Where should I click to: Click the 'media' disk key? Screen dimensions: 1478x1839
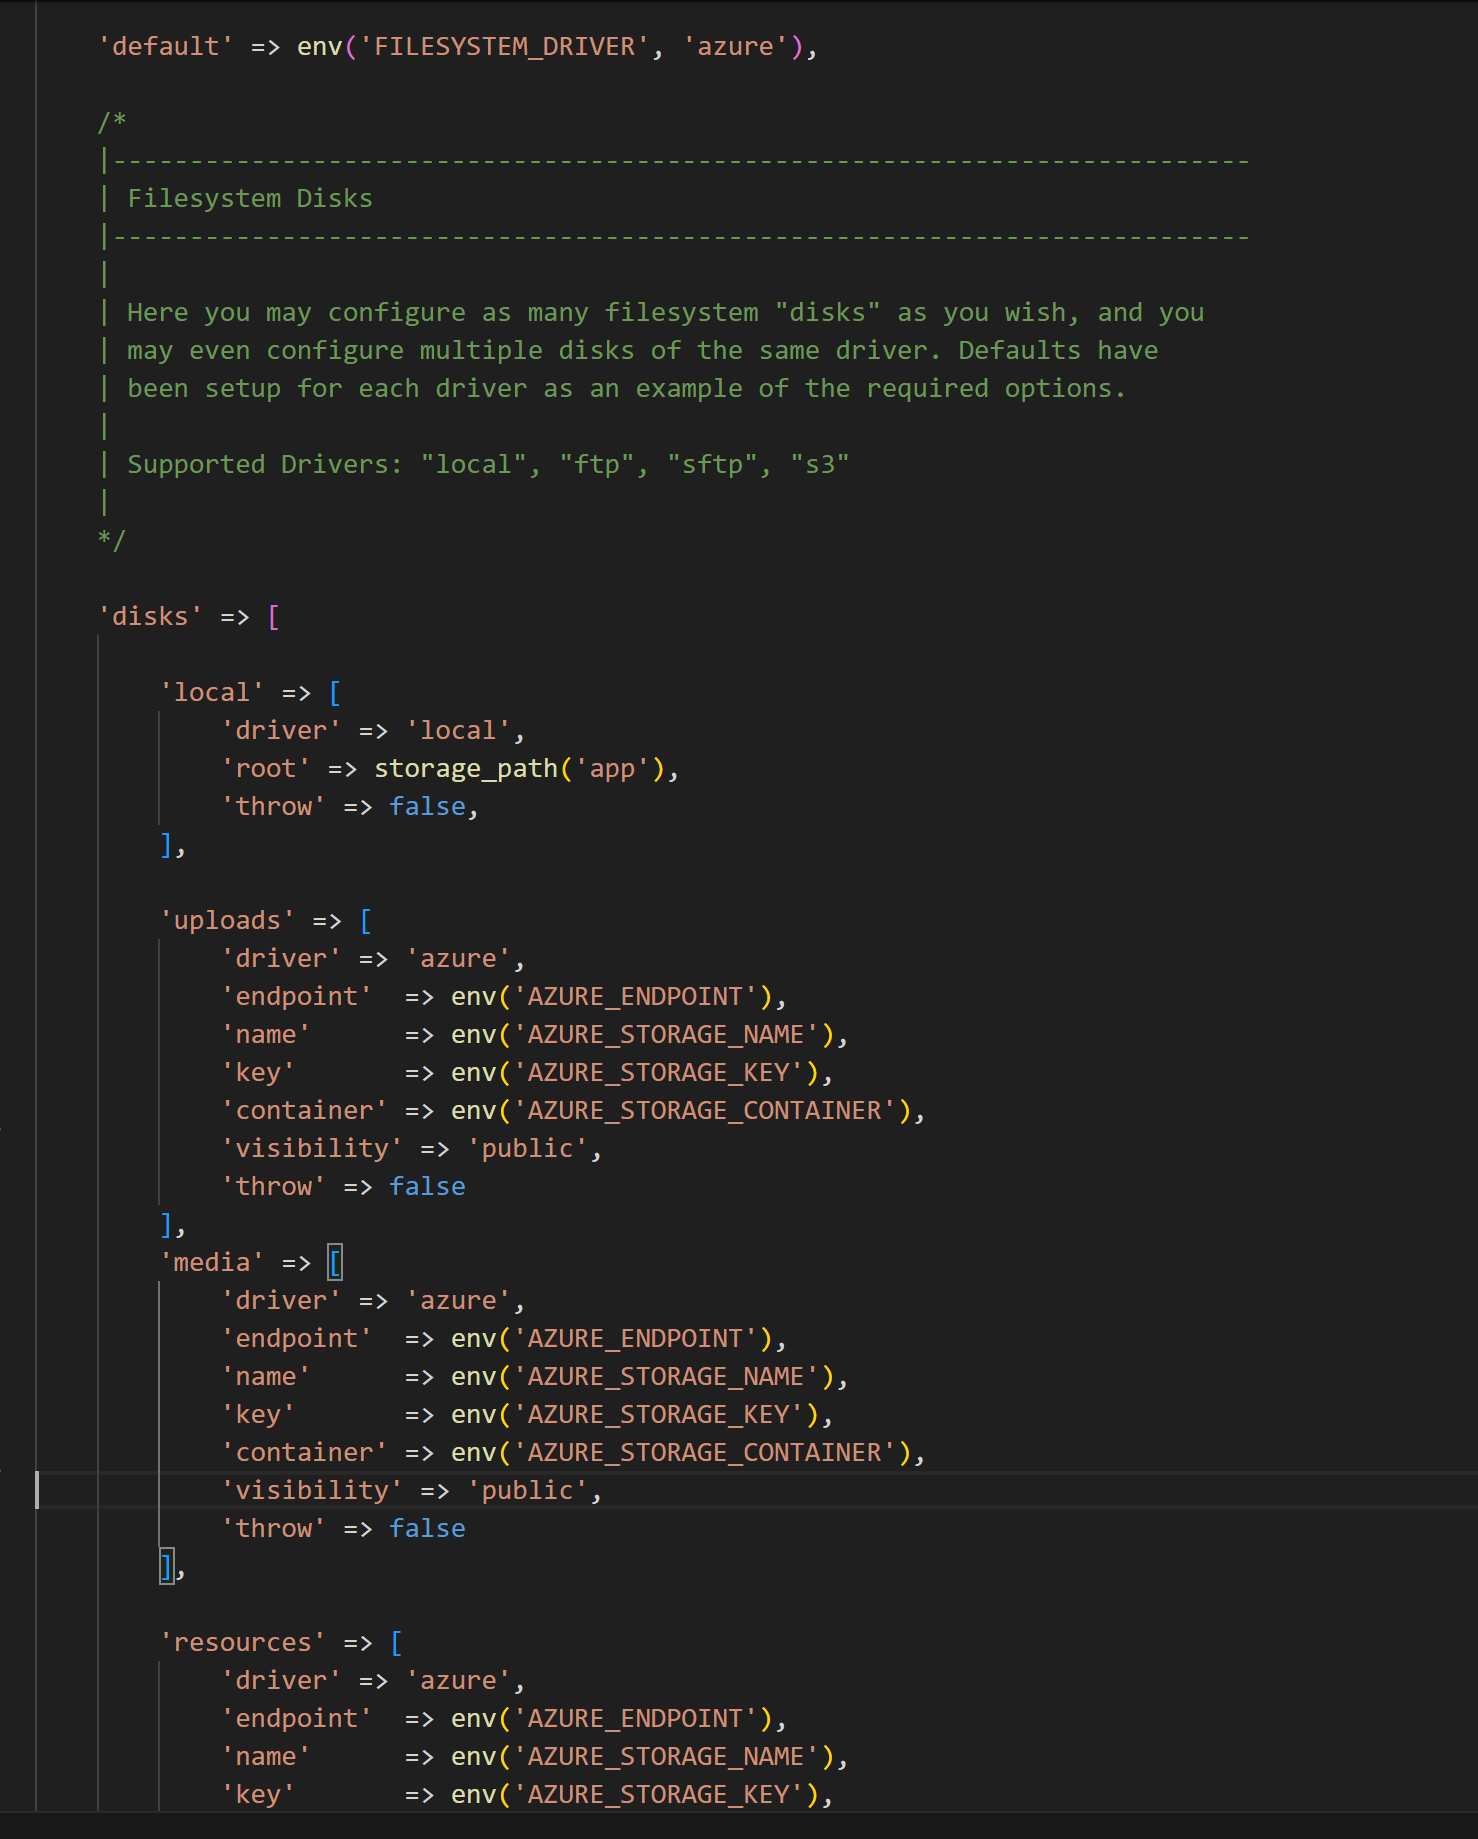coord(211,1263)
